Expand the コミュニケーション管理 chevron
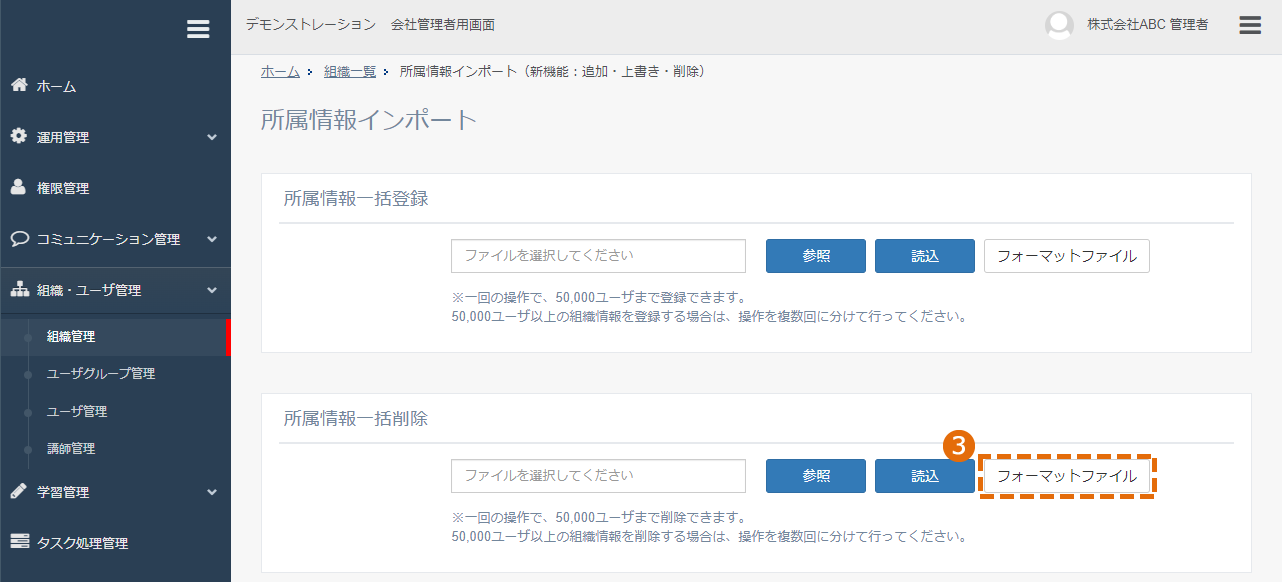 [x=212, y=239]
